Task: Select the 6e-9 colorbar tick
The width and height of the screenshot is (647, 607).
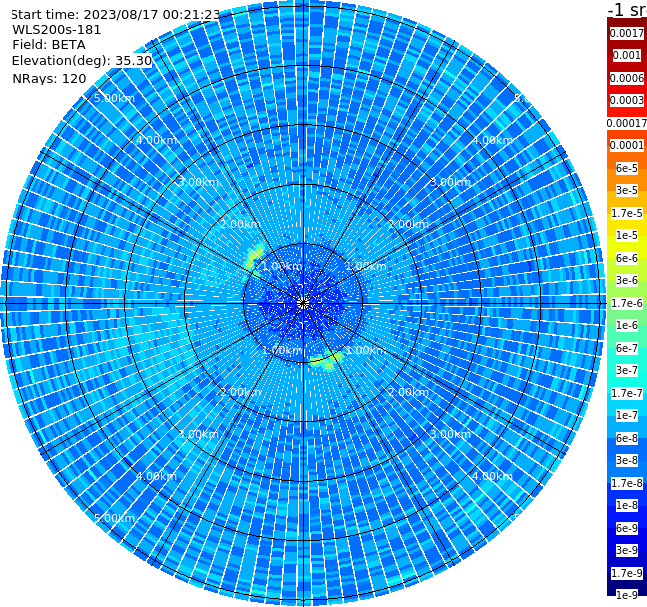Action: coord(627,528)
